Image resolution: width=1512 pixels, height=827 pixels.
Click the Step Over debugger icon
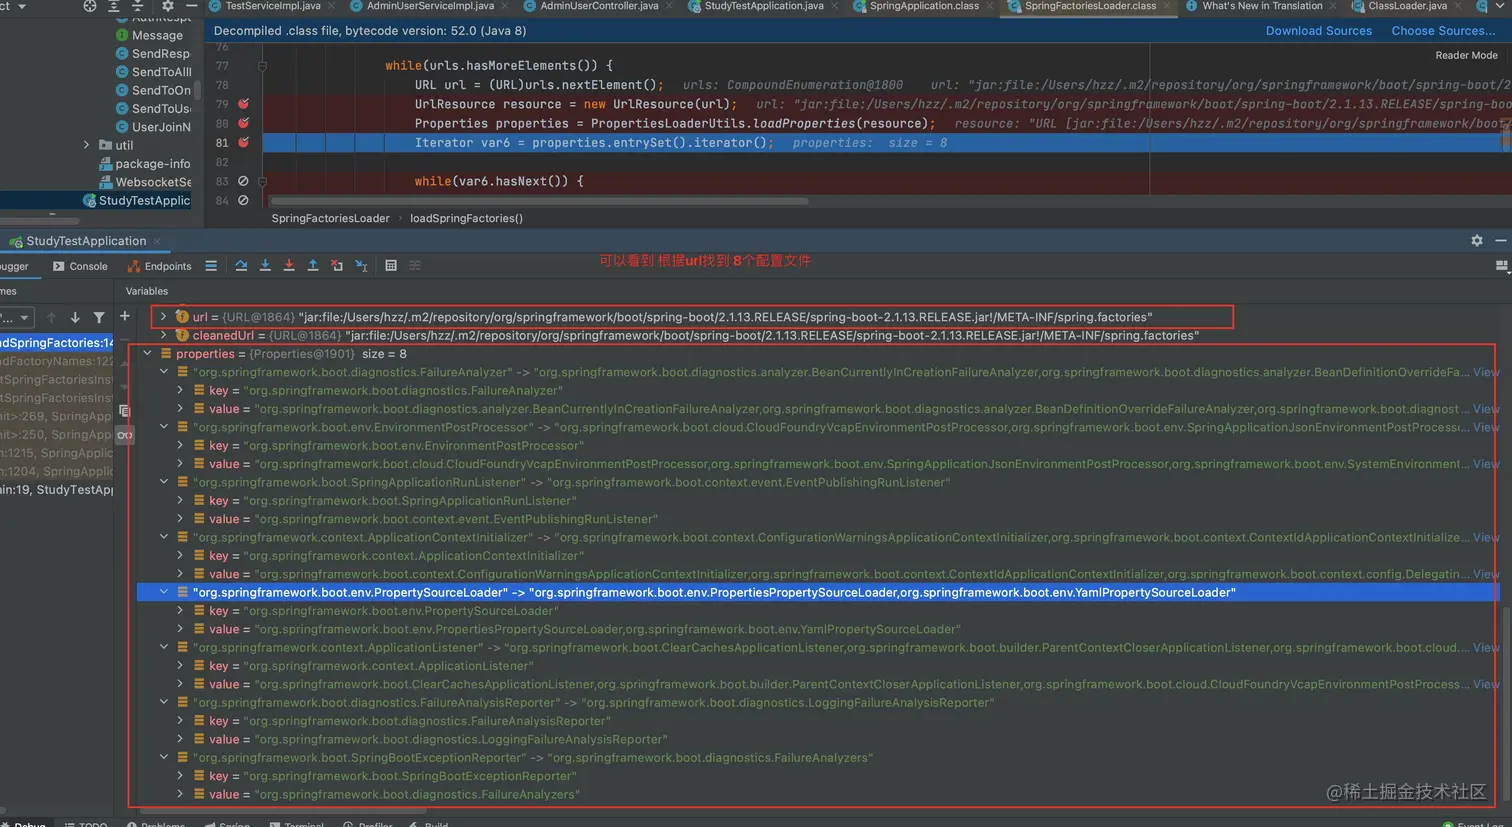click(241, 266)
